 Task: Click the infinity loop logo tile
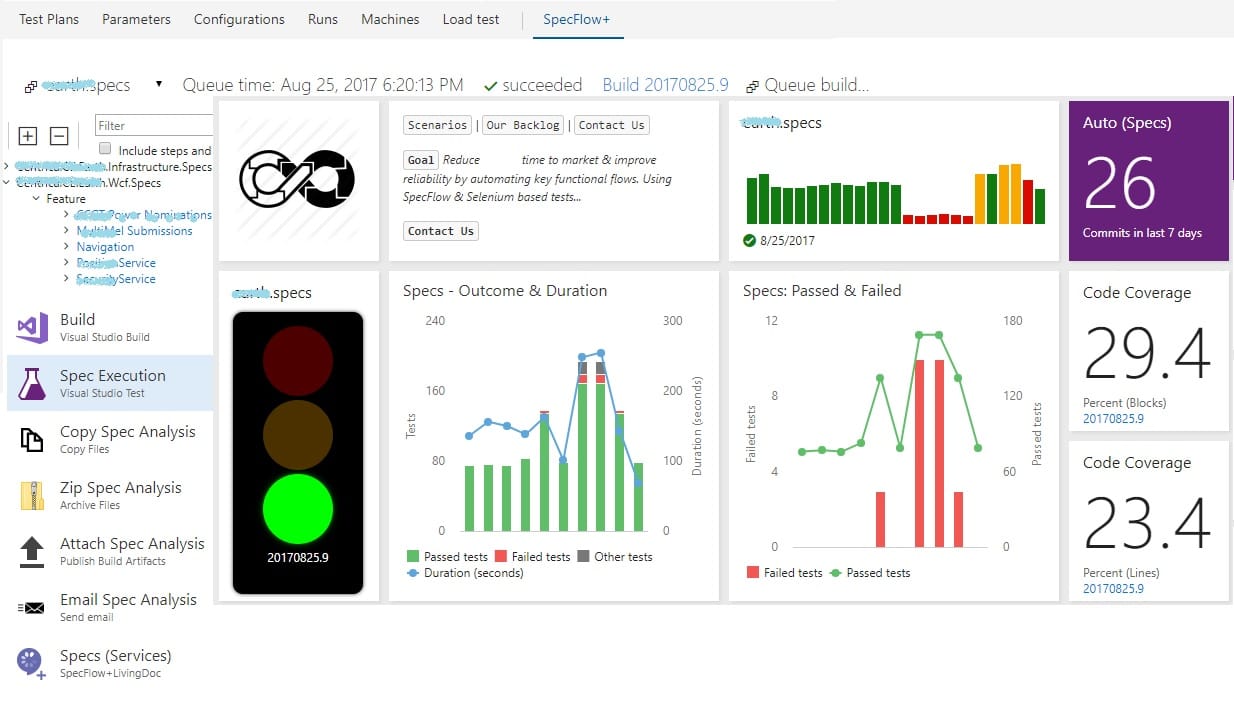point(299,180)
